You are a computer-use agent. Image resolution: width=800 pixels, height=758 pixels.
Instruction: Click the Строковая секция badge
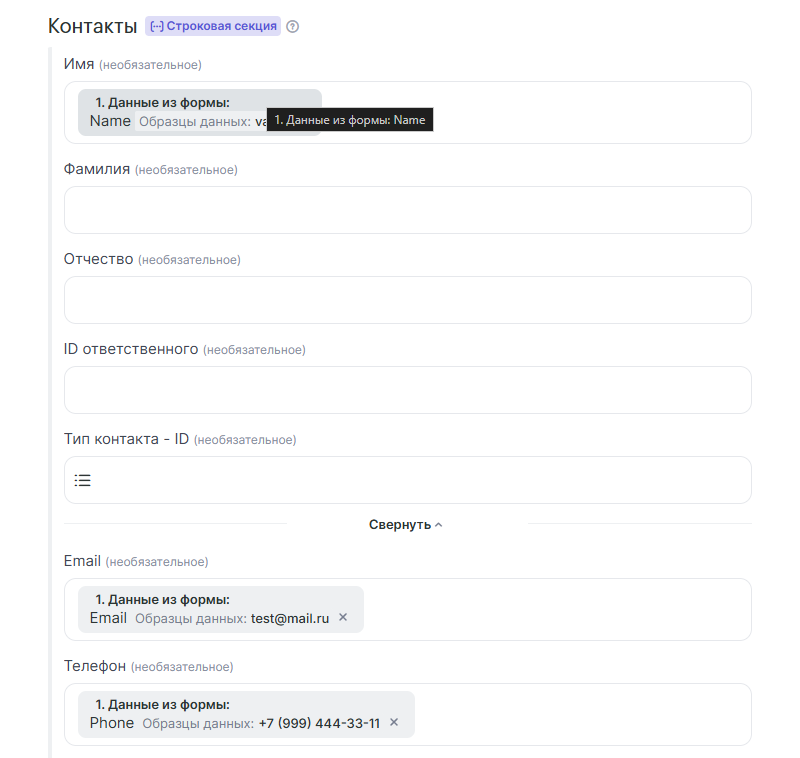click(x=212, y=26)
